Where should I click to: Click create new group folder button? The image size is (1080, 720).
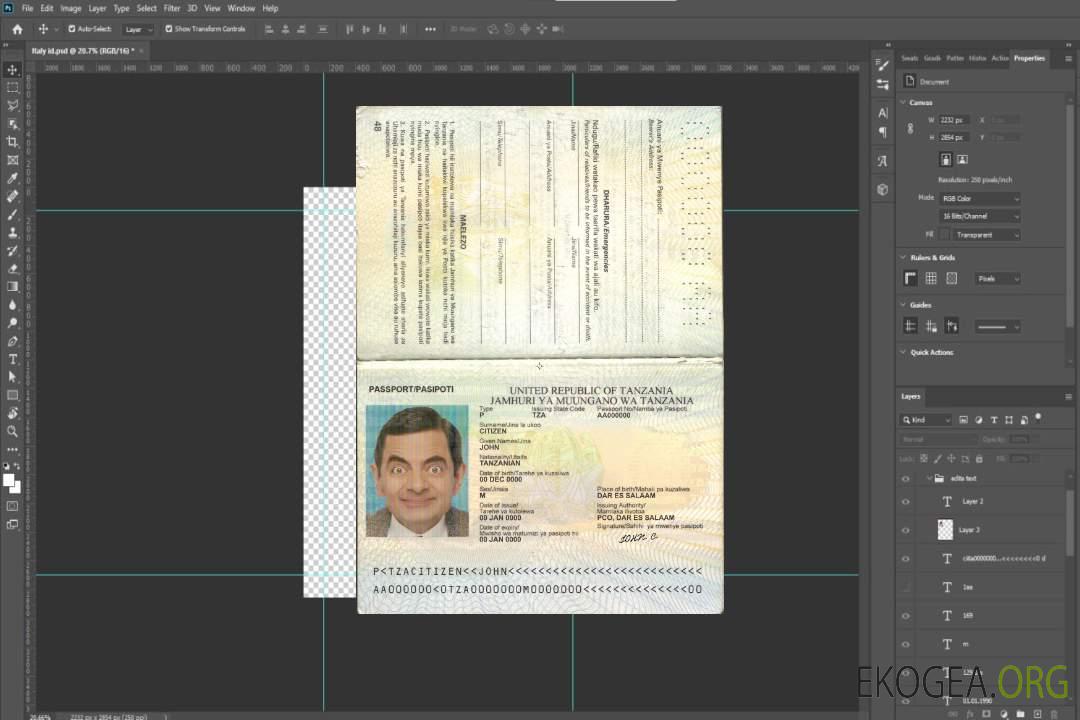click(x=1020, y=714)
